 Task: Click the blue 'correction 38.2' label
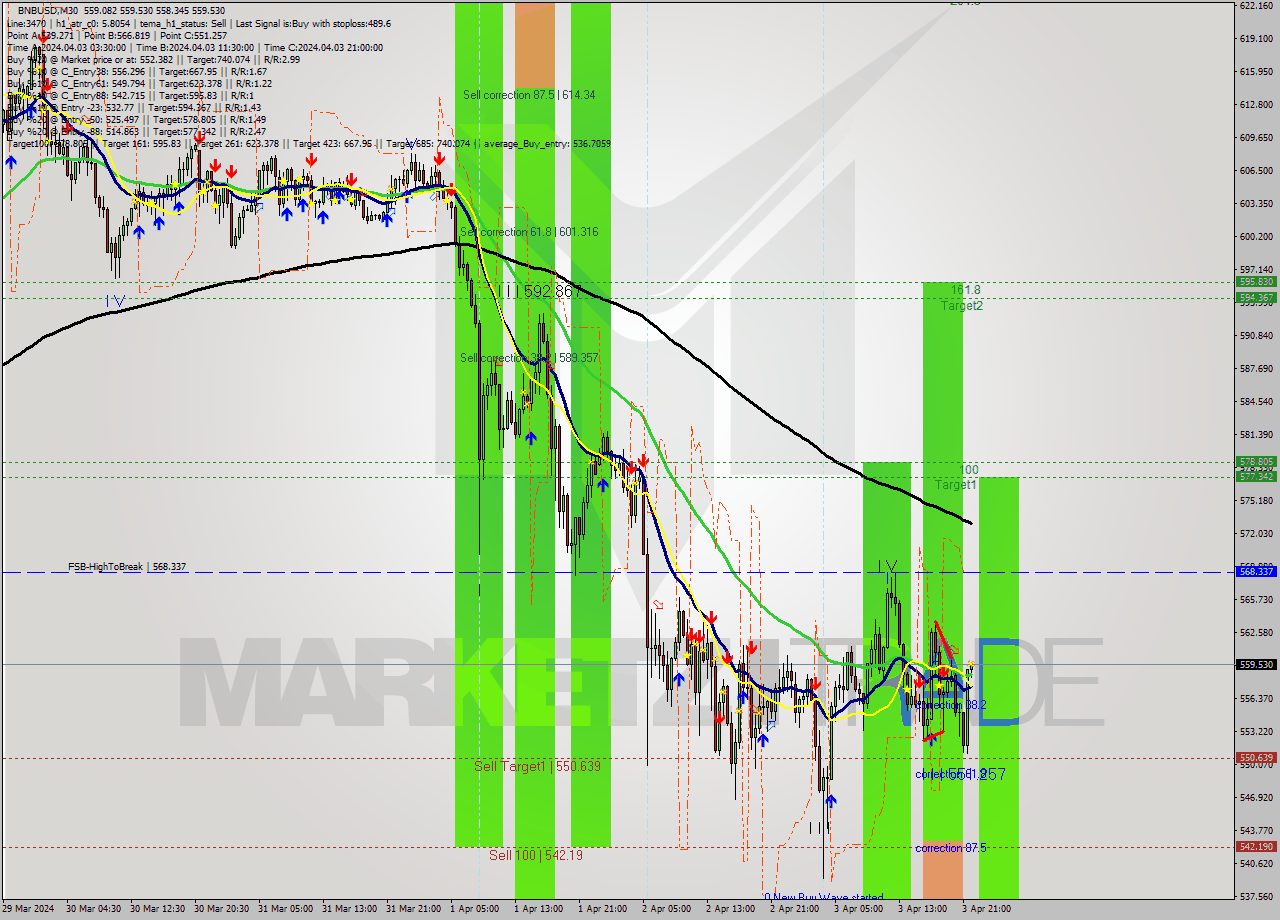[x=951, y=705]
